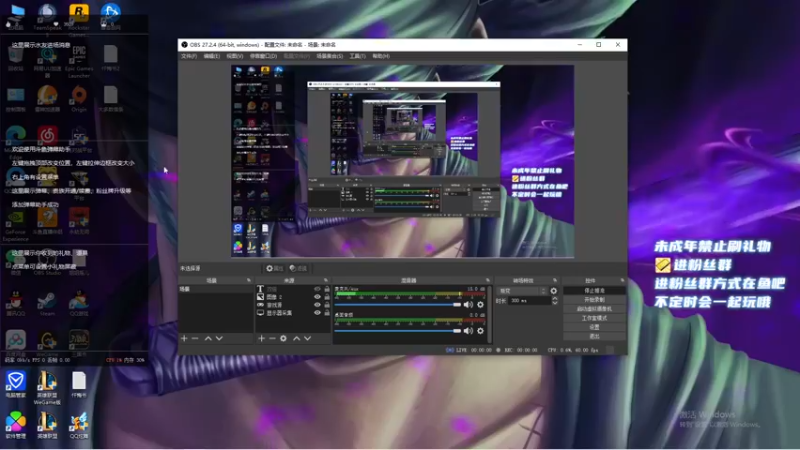Open QQ飞车 desktop shortcut
This screenshot has width=800, height=450.
coord(79,426)
